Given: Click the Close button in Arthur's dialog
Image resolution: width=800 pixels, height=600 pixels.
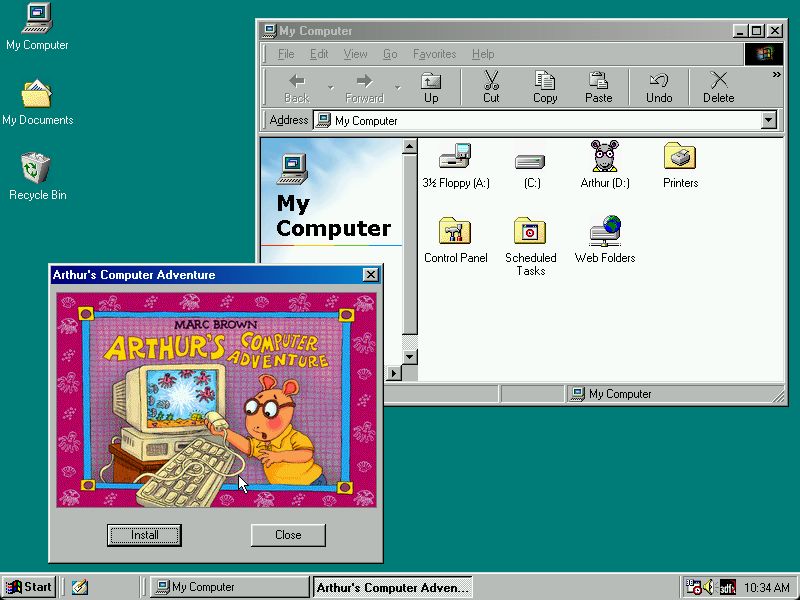Looking at the screenshot, I should coord(288,535).
